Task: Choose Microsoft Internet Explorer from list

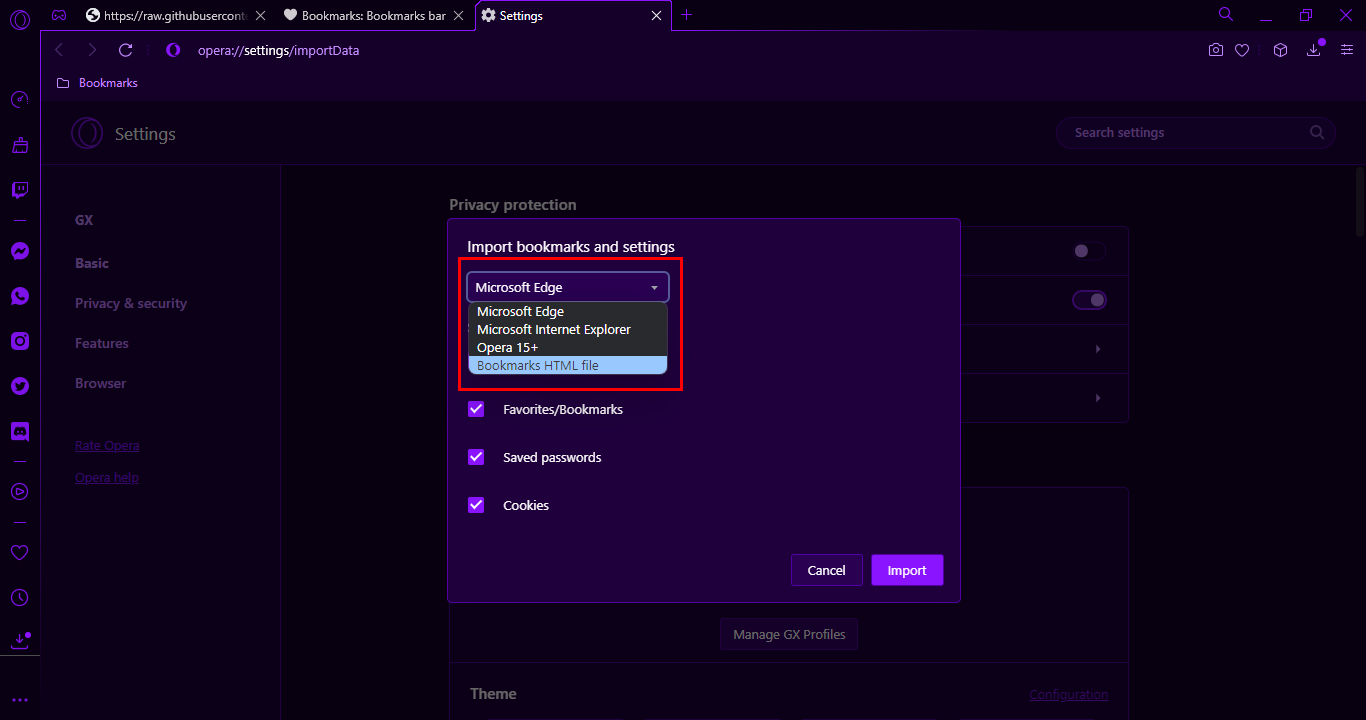Action: pyautogui.click(x=568, y=330)
